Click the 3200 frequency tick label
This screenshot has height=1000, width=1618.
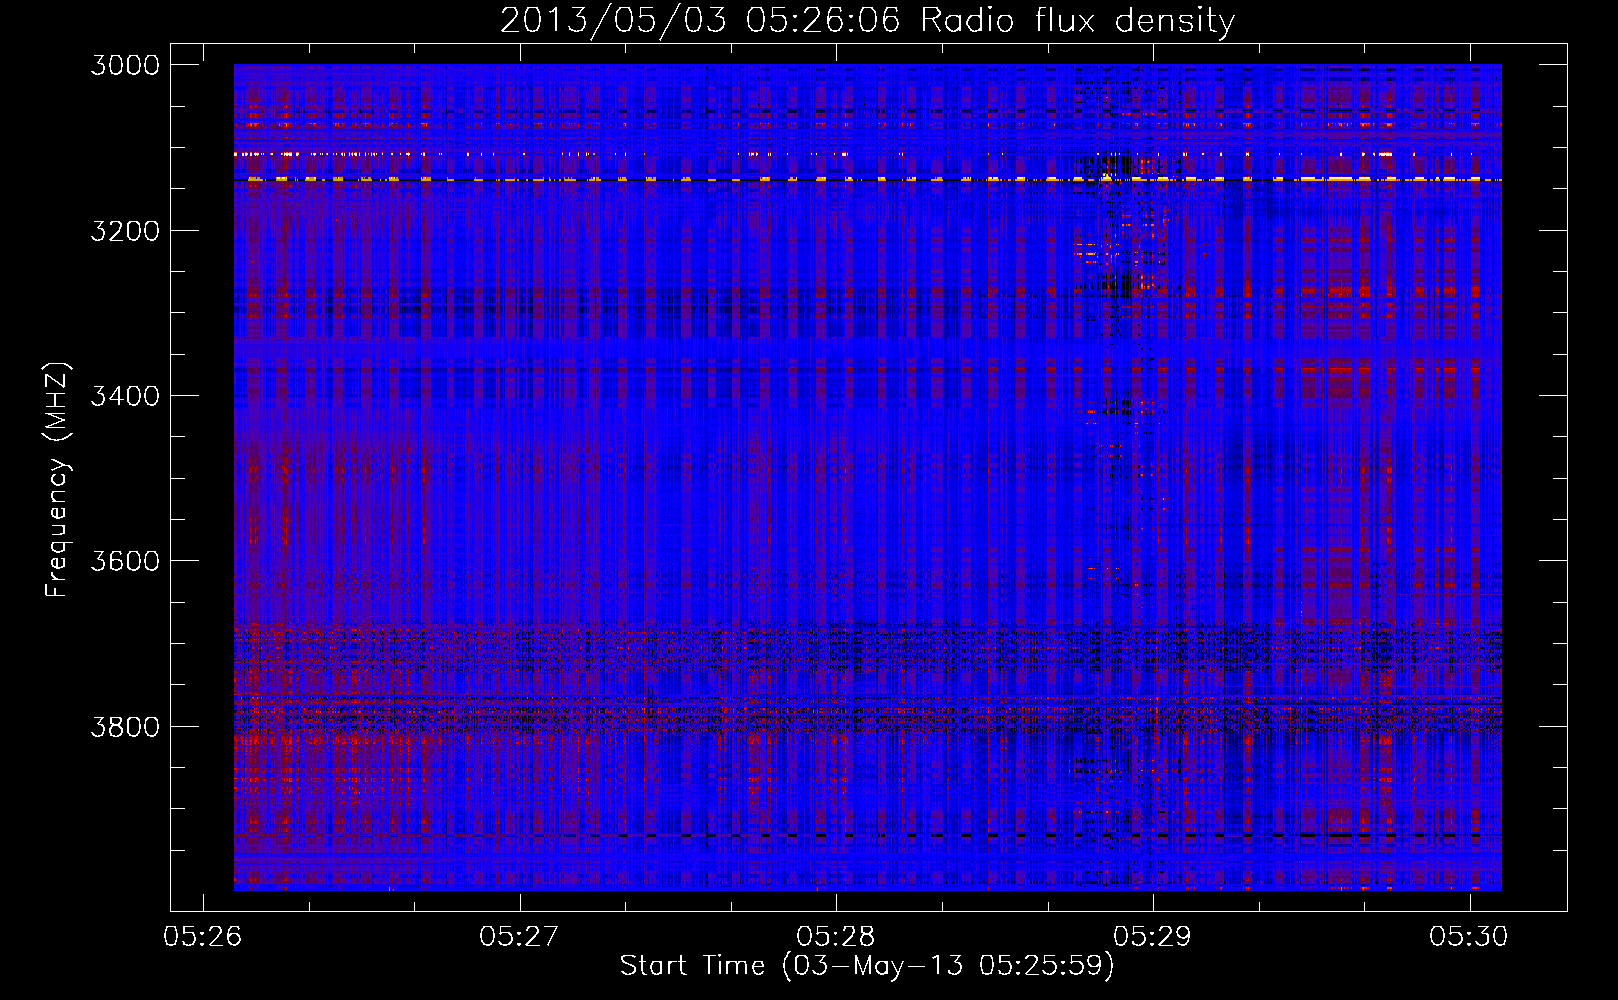(x=125, y=231)
